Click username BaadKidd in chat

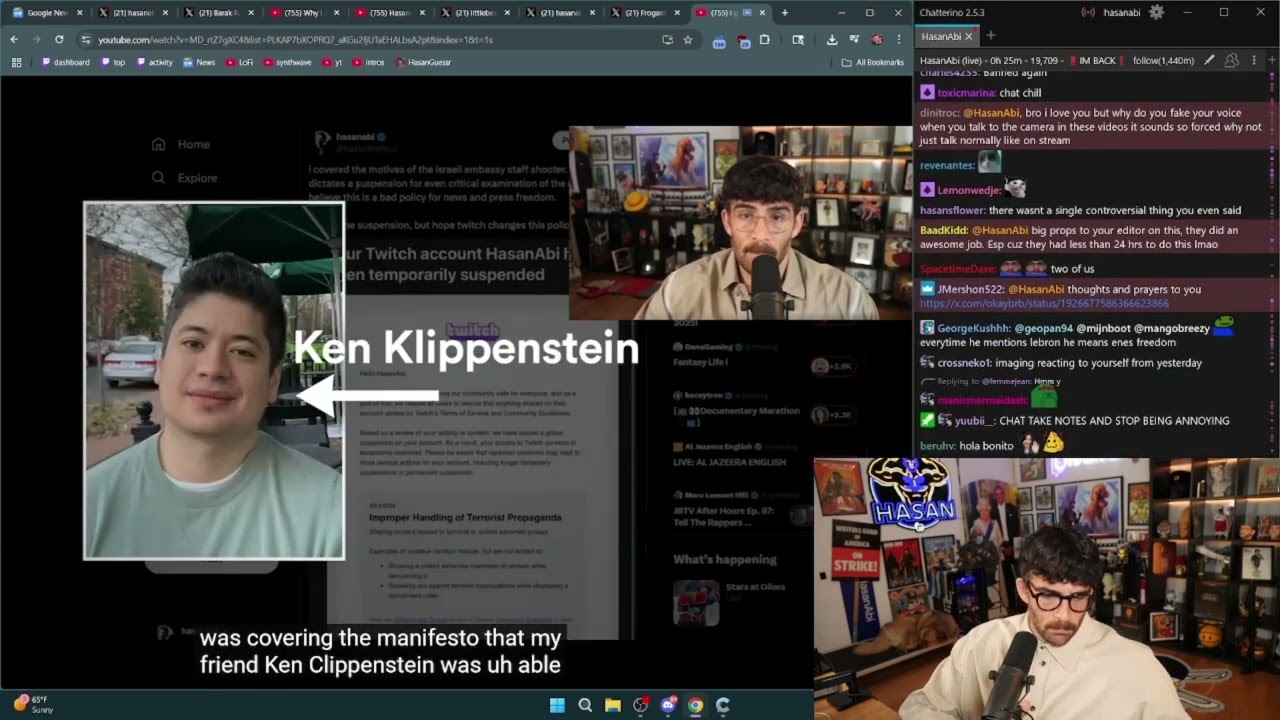pos(944,230)
